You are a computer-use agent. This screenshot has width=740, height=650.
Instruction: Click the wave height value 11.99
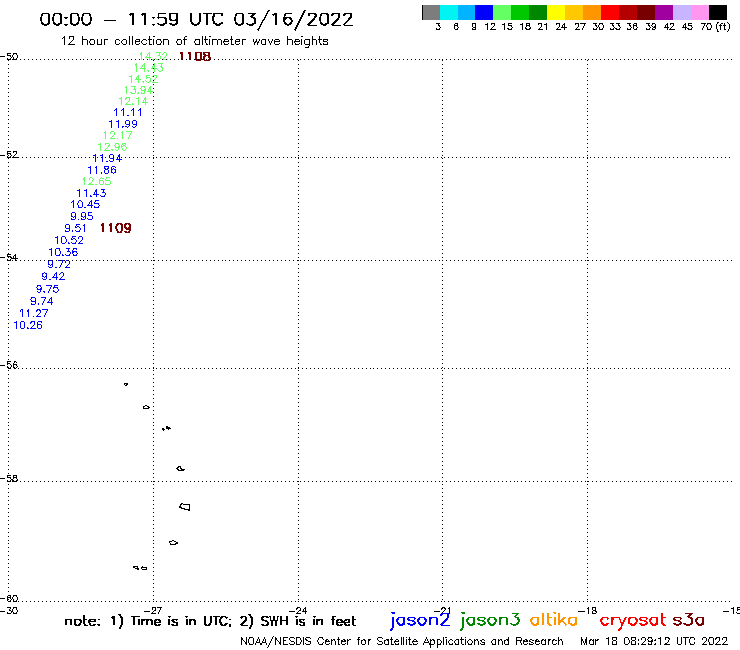click(123, 124)
